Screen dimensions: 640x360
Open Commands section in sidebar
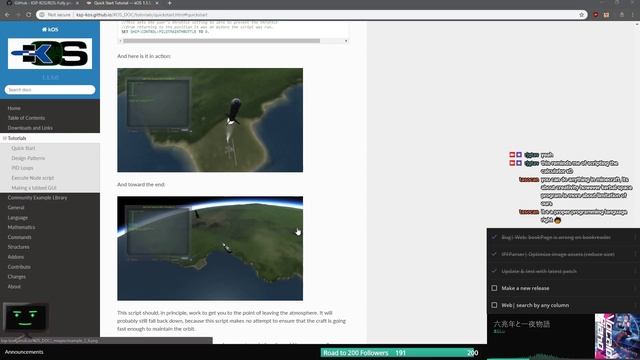[x=19, y=237]
